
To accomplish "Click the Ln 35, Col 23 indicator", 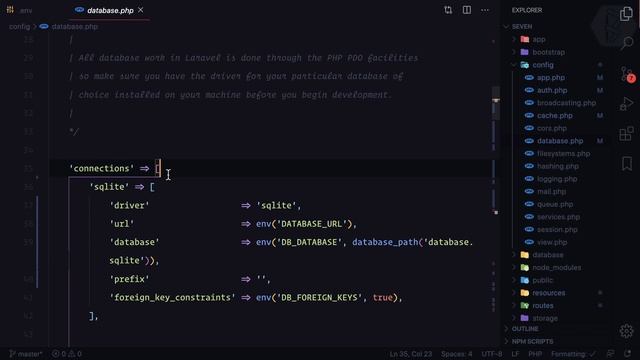I will point(411,354).
